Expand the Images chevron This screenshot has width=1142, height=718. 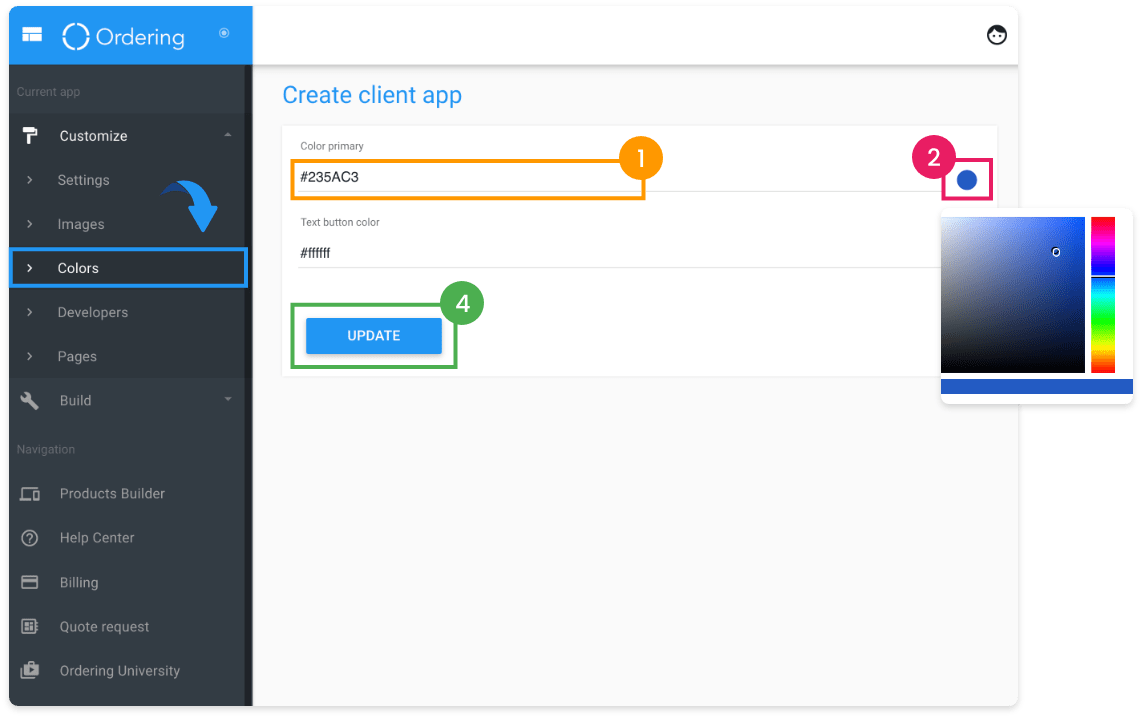[30, 224]
